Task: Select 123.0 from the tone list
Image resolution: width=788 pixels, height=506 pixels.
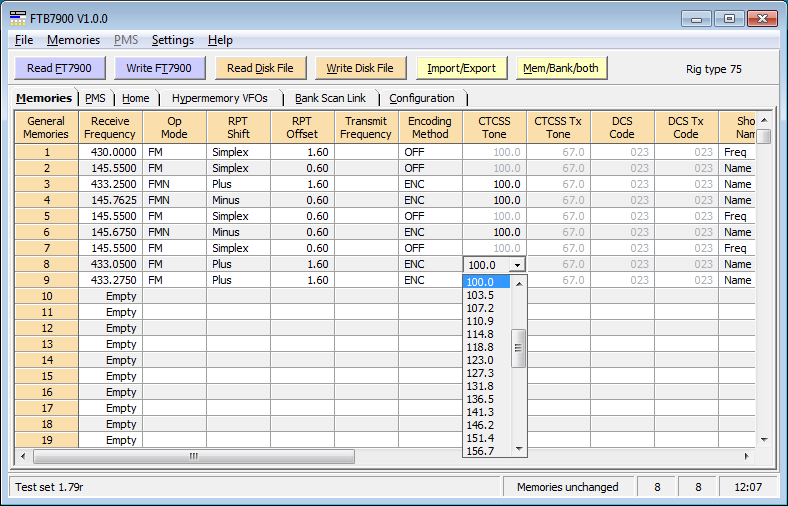Action: (481, 360)
